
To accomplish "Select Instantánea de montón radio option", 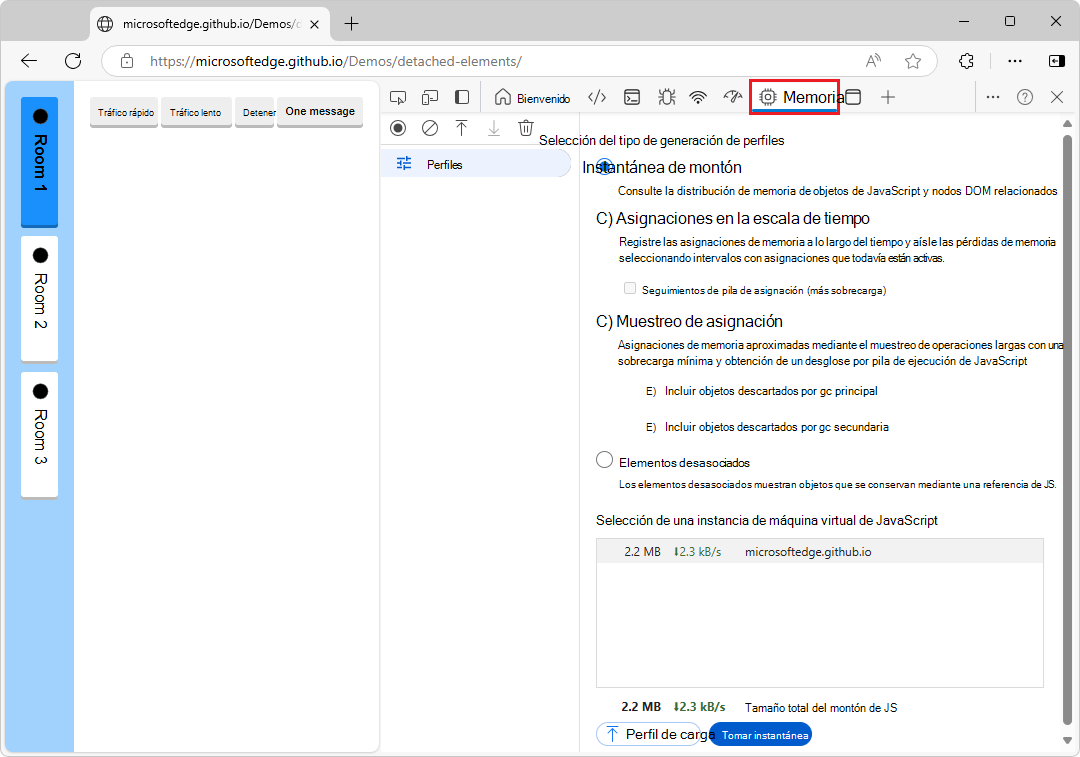I will coord(604,166).
